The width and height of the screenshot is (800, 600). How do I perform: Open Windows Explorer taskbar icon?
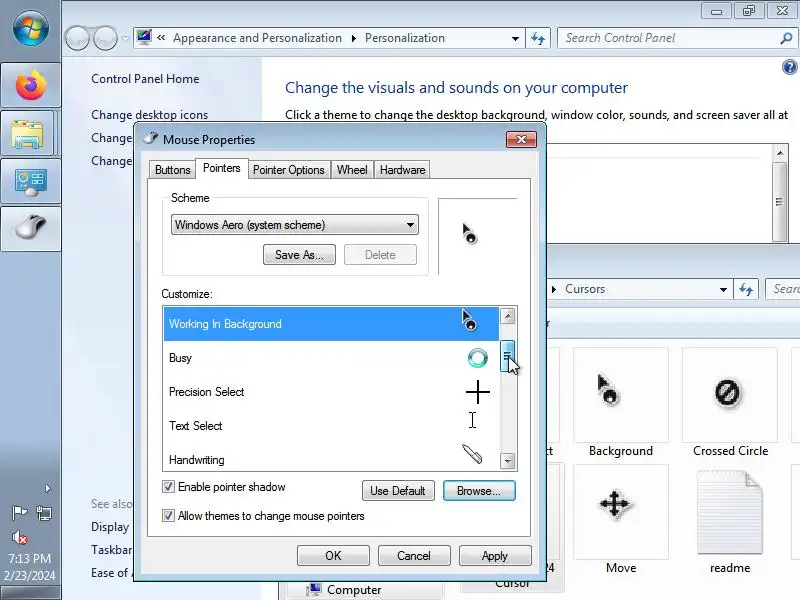click(x=28, y=133)
